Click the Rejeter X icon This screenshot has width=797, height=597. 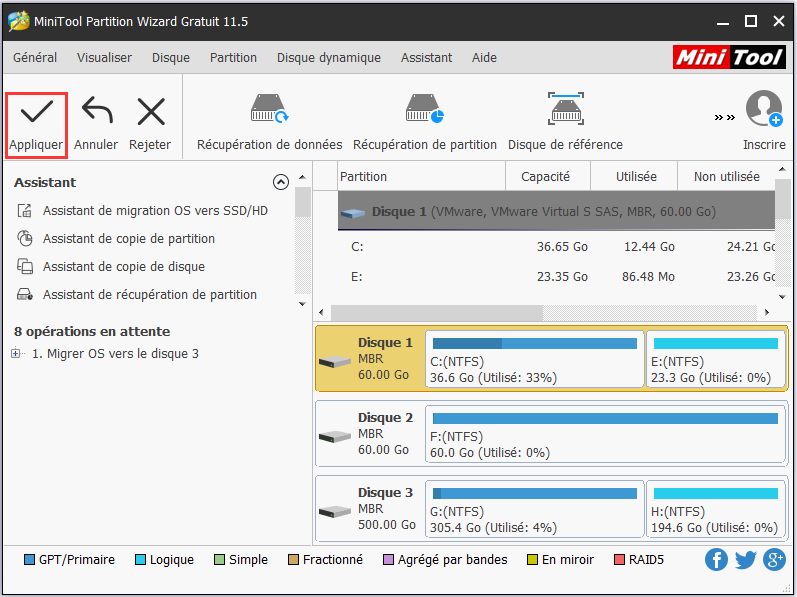click(151, 111)
